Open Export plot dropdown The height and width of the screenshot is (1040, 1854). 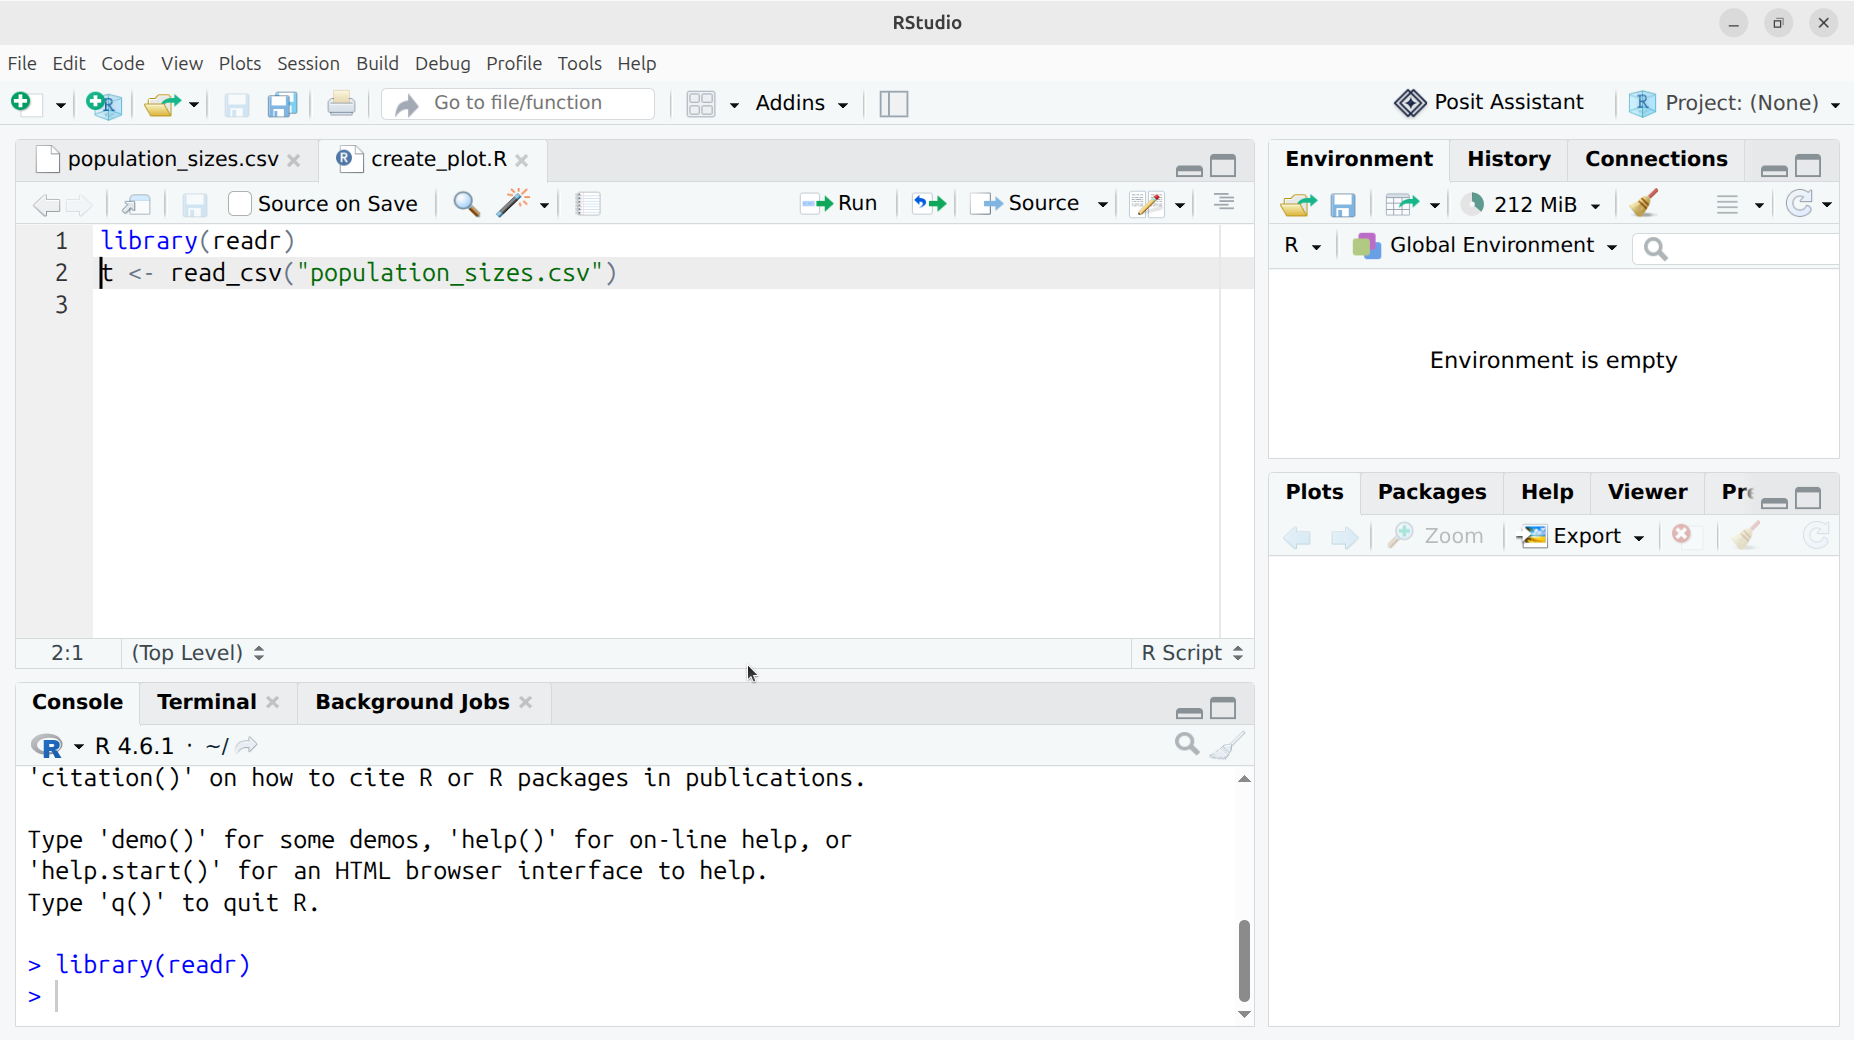pos(1580,536)
